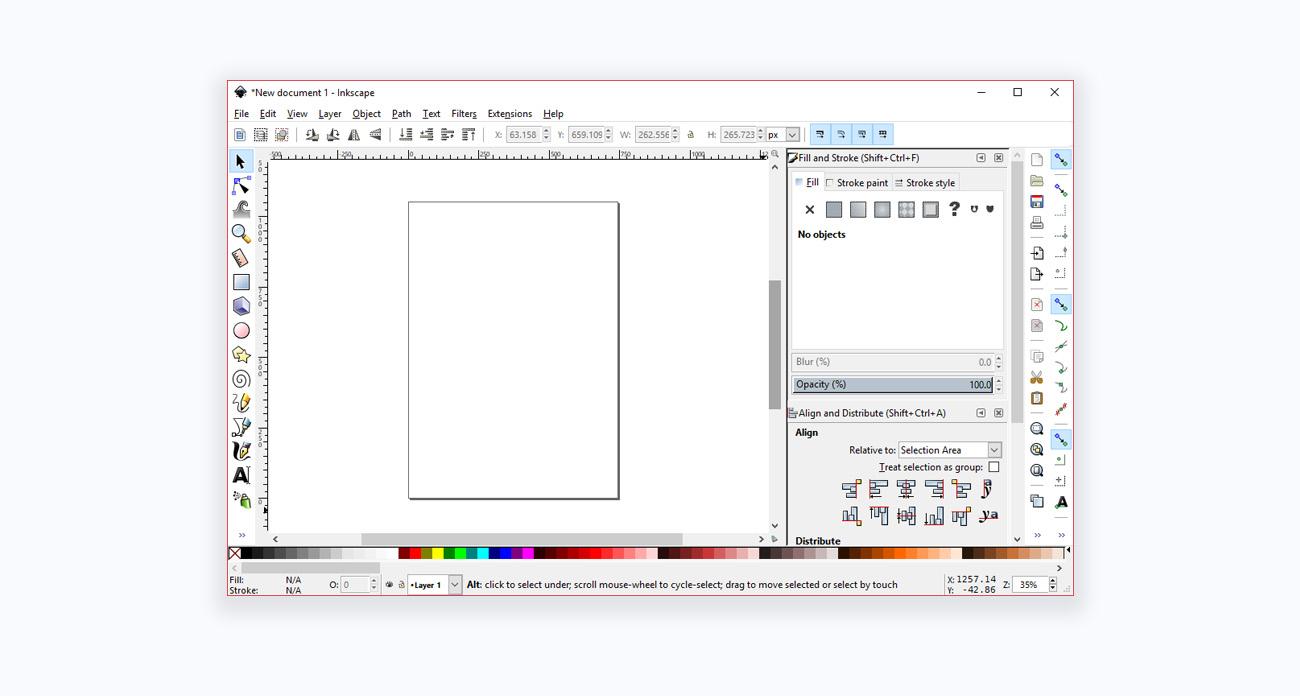
Task: Toggle current layer visibility eye icon
Action: click(x=389, y=585)
